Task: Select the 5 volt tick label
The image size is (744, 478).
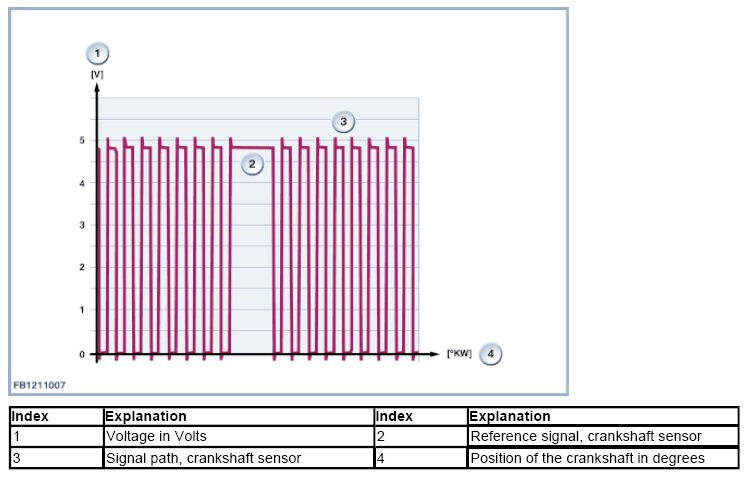Action: click(83, 141)
